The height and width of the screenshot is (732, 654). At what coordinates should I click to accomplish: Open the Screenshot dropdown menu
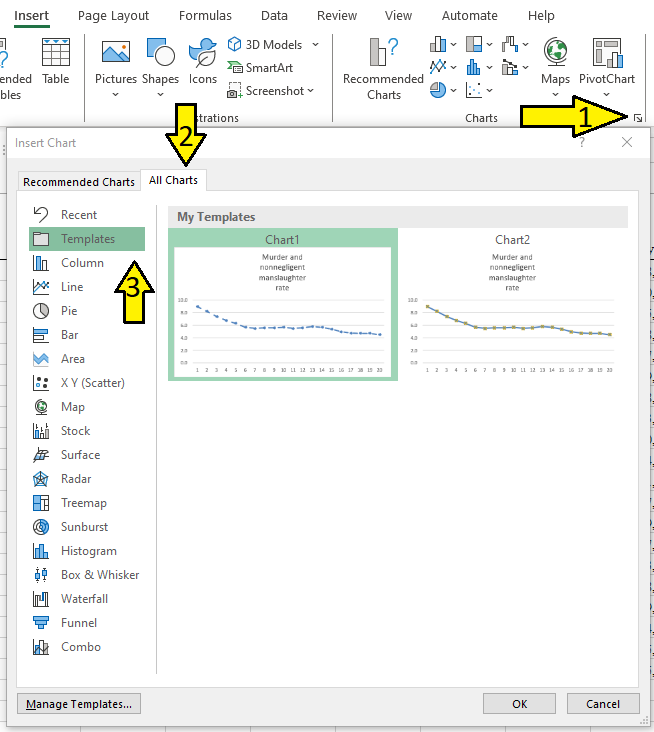pyautogui.click(x=310, y=91)
